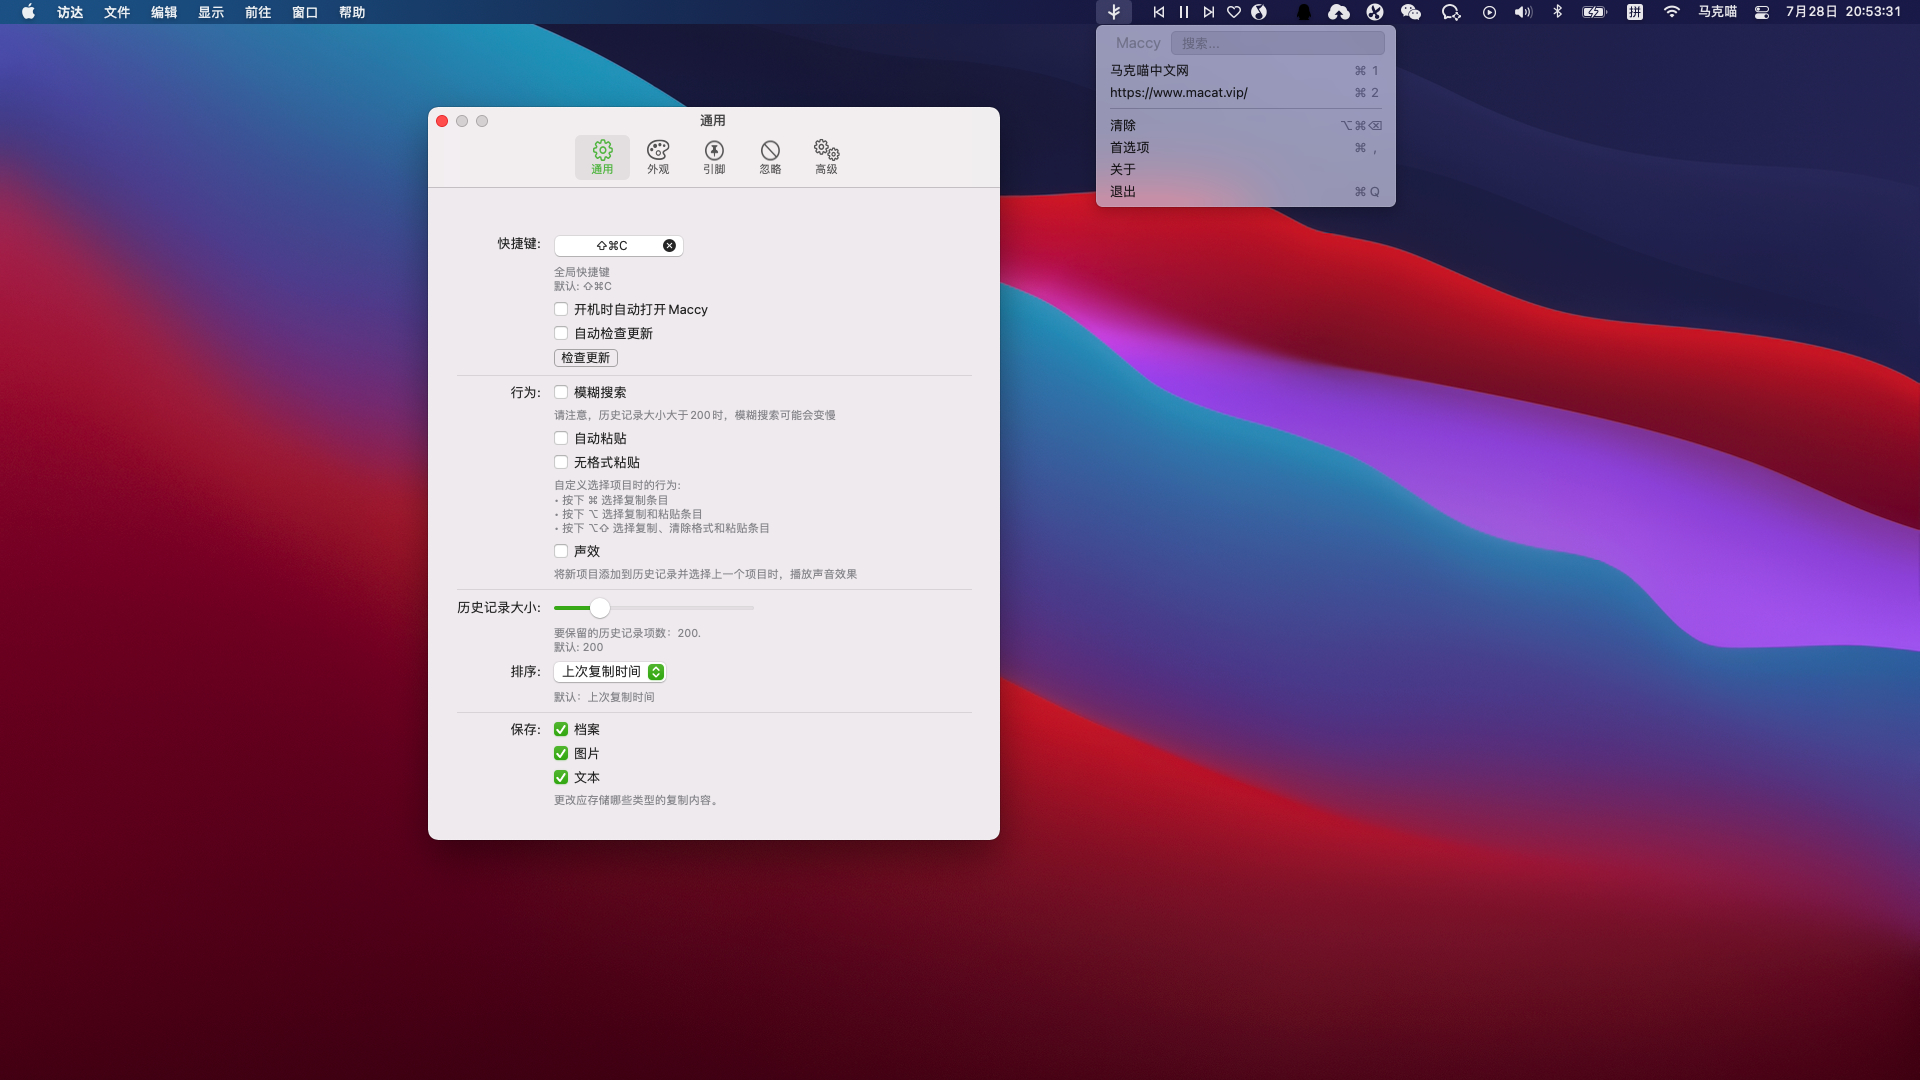
Task: Skip to next track in menu bar
Action: pyautogui.click(x=1208, y=12)
